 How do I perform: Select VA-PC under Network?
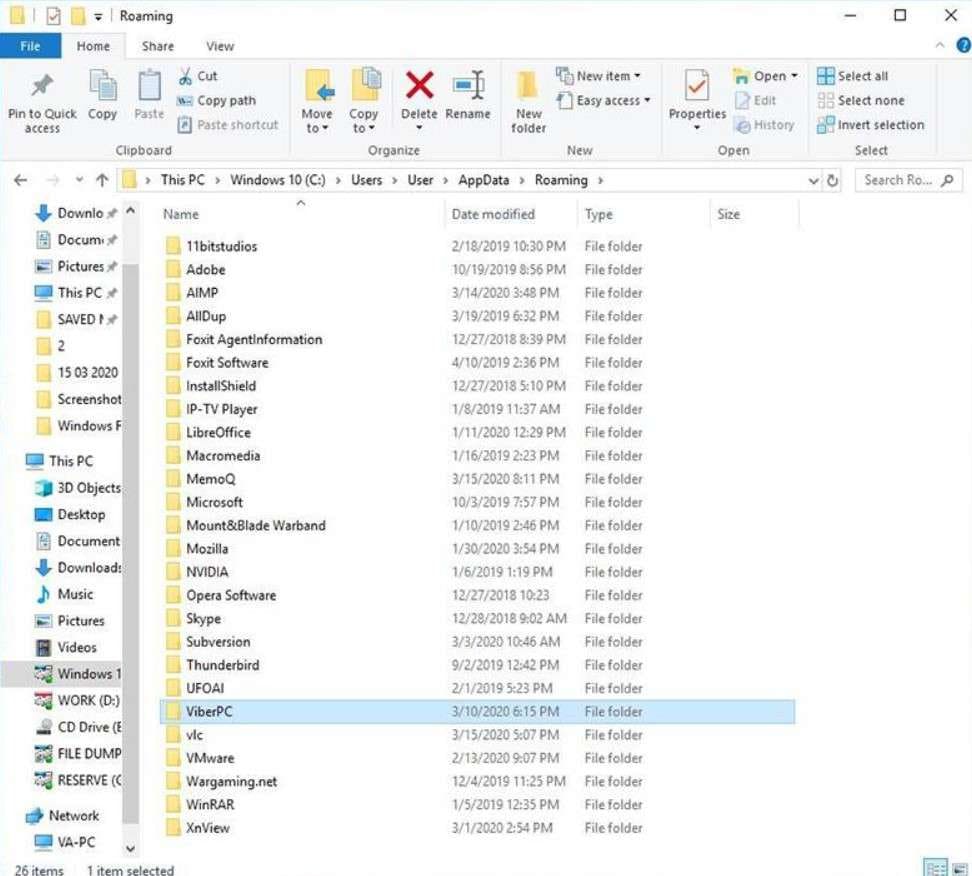(64, 843)
